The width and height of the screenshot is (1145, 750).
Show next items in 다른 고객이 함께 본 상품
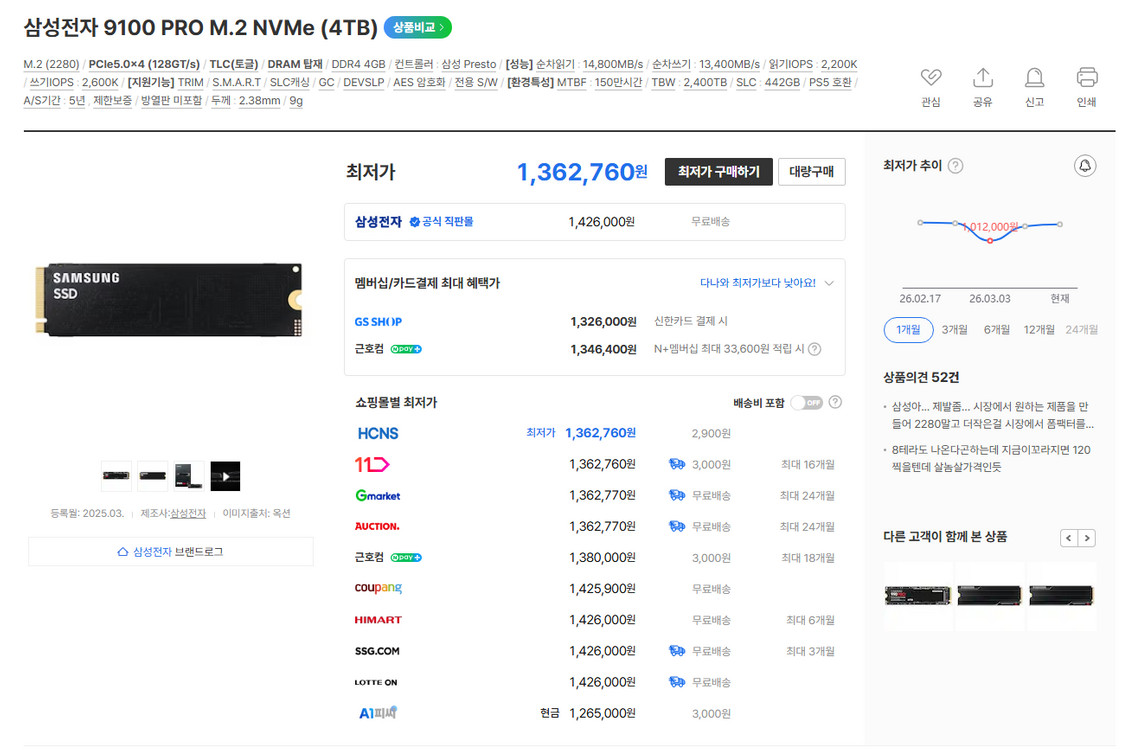(1087, 538)
